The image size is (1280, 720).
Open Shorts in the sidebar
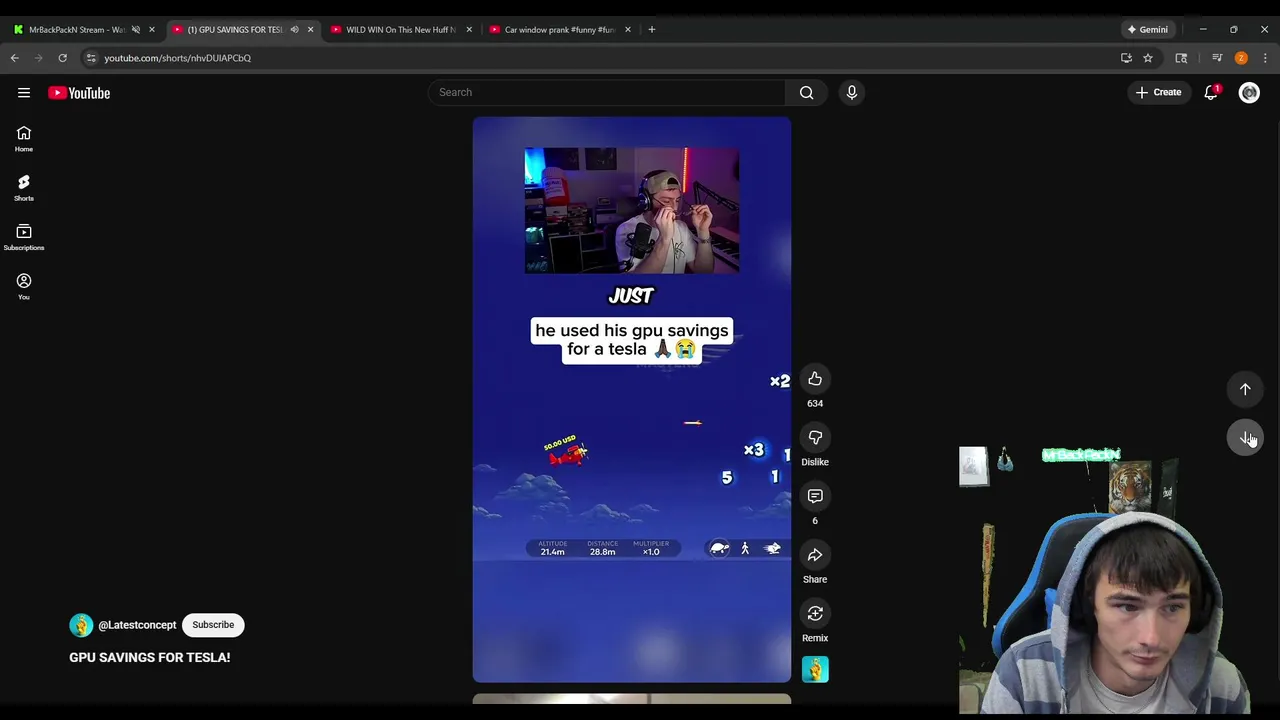(x=24, y=188)
